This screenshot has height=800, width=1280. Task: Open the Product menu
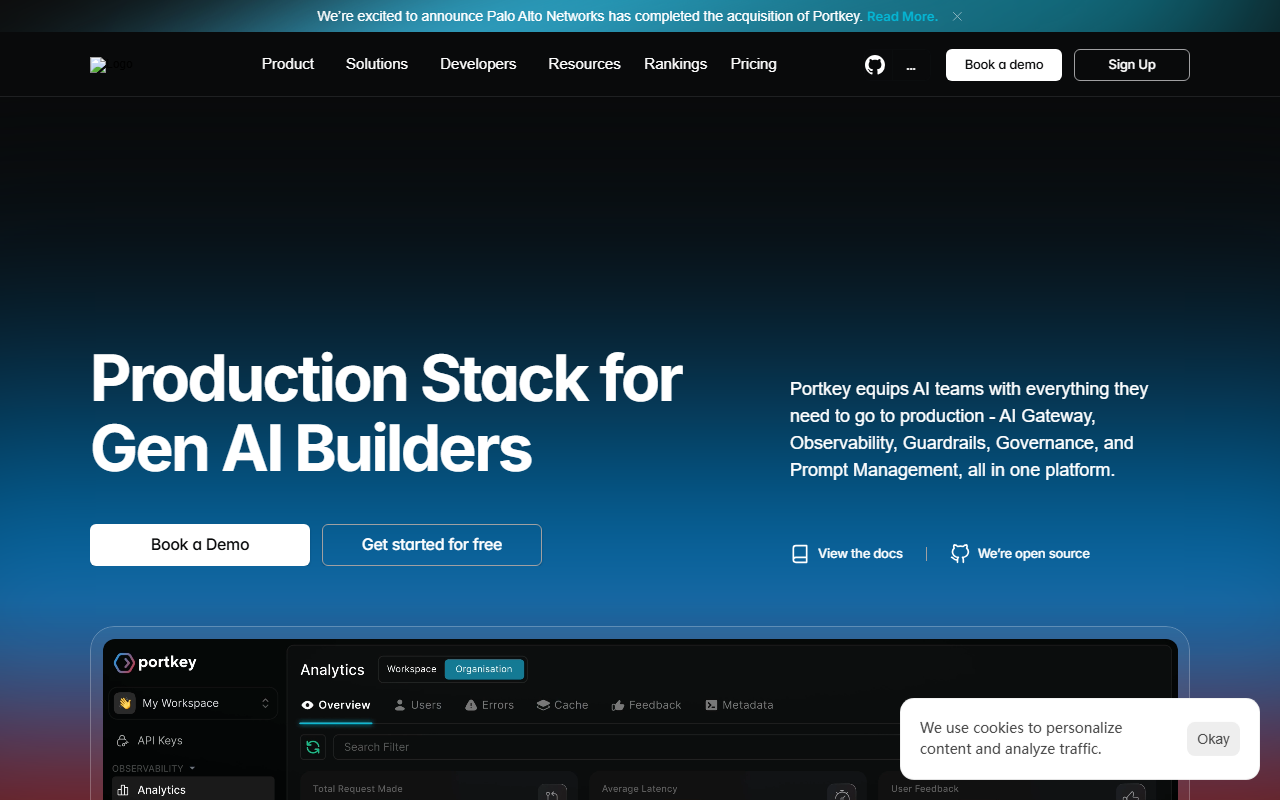tap(288, 64)
